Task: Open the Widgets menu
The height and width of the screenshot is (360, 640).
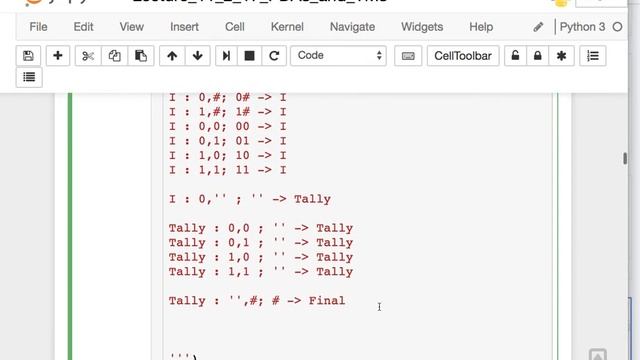Action: 422,27
